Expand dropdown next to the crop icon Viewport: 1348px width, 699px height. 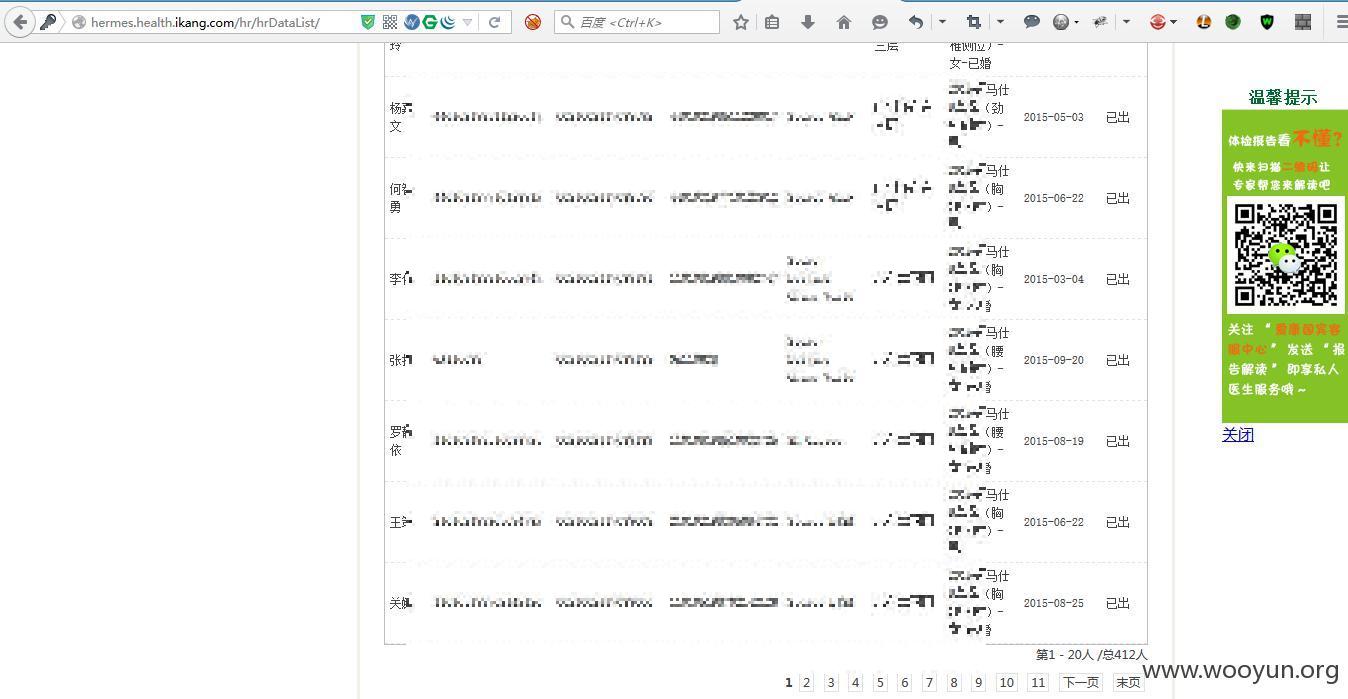coord(1000,21)
